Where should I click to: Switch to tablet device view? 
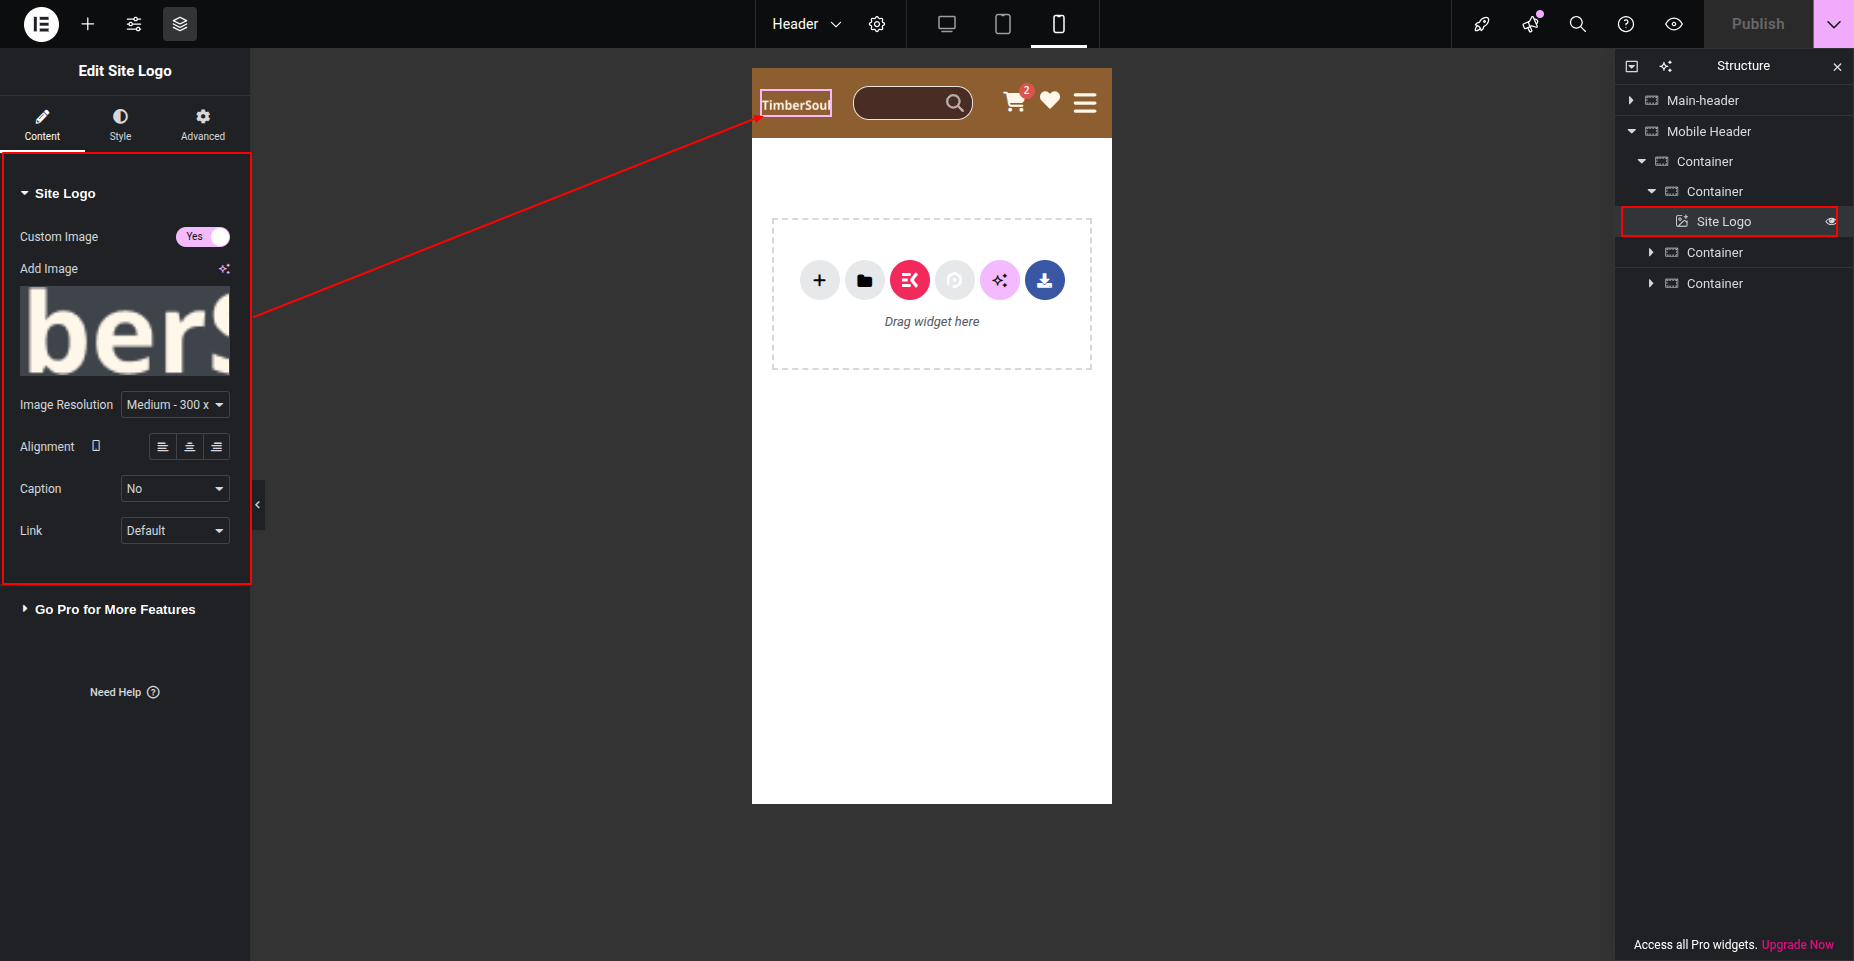click(1002, 24)
